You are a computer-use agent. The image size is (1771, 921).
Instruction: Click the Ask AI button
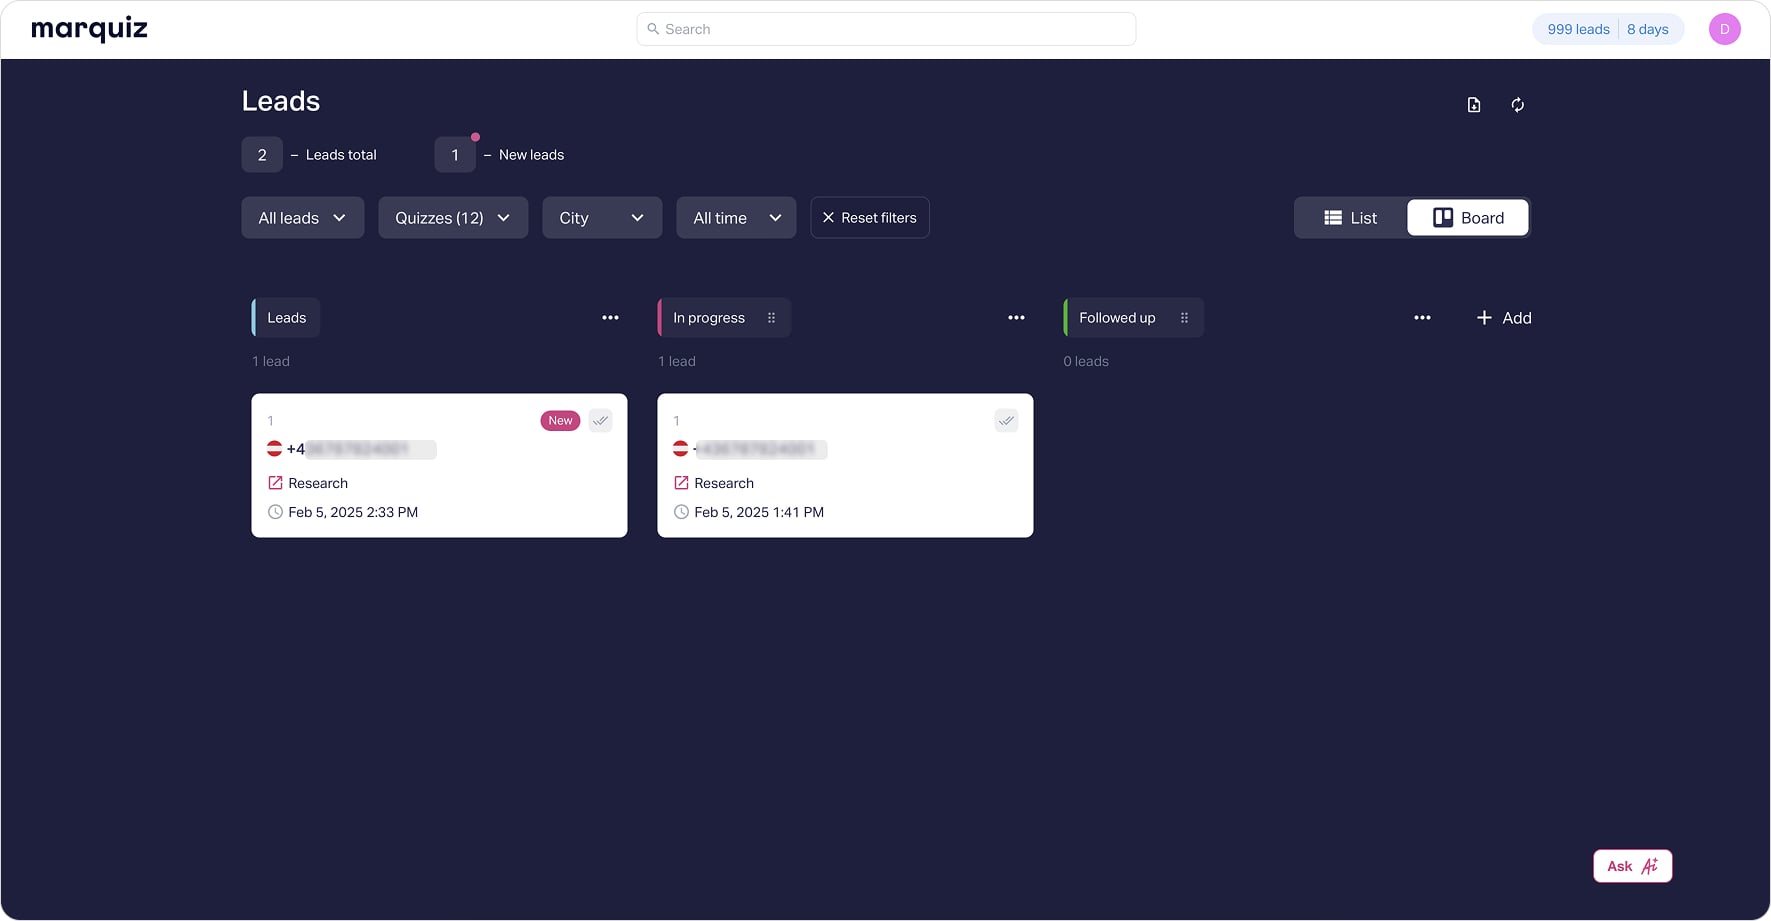click(x=1632, y=866)
